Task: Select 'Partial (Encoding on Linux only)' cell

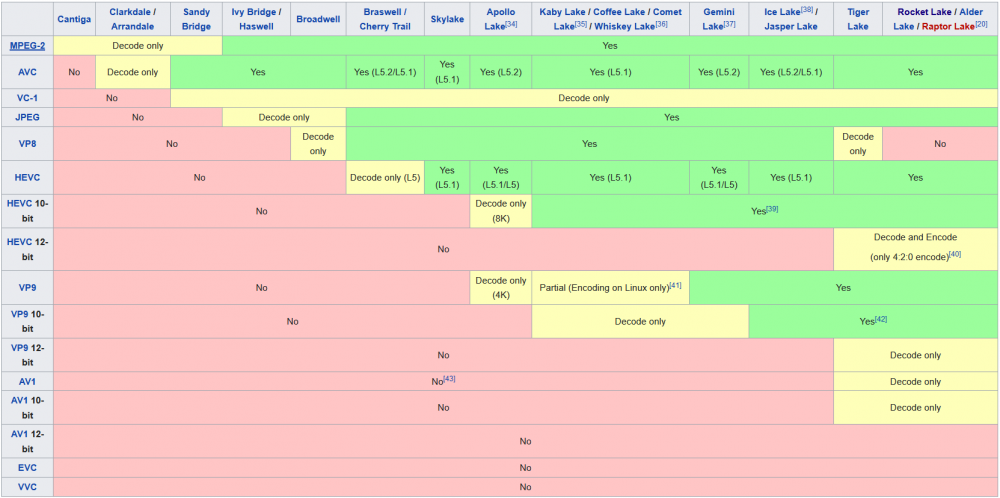Action: (610, 288)
